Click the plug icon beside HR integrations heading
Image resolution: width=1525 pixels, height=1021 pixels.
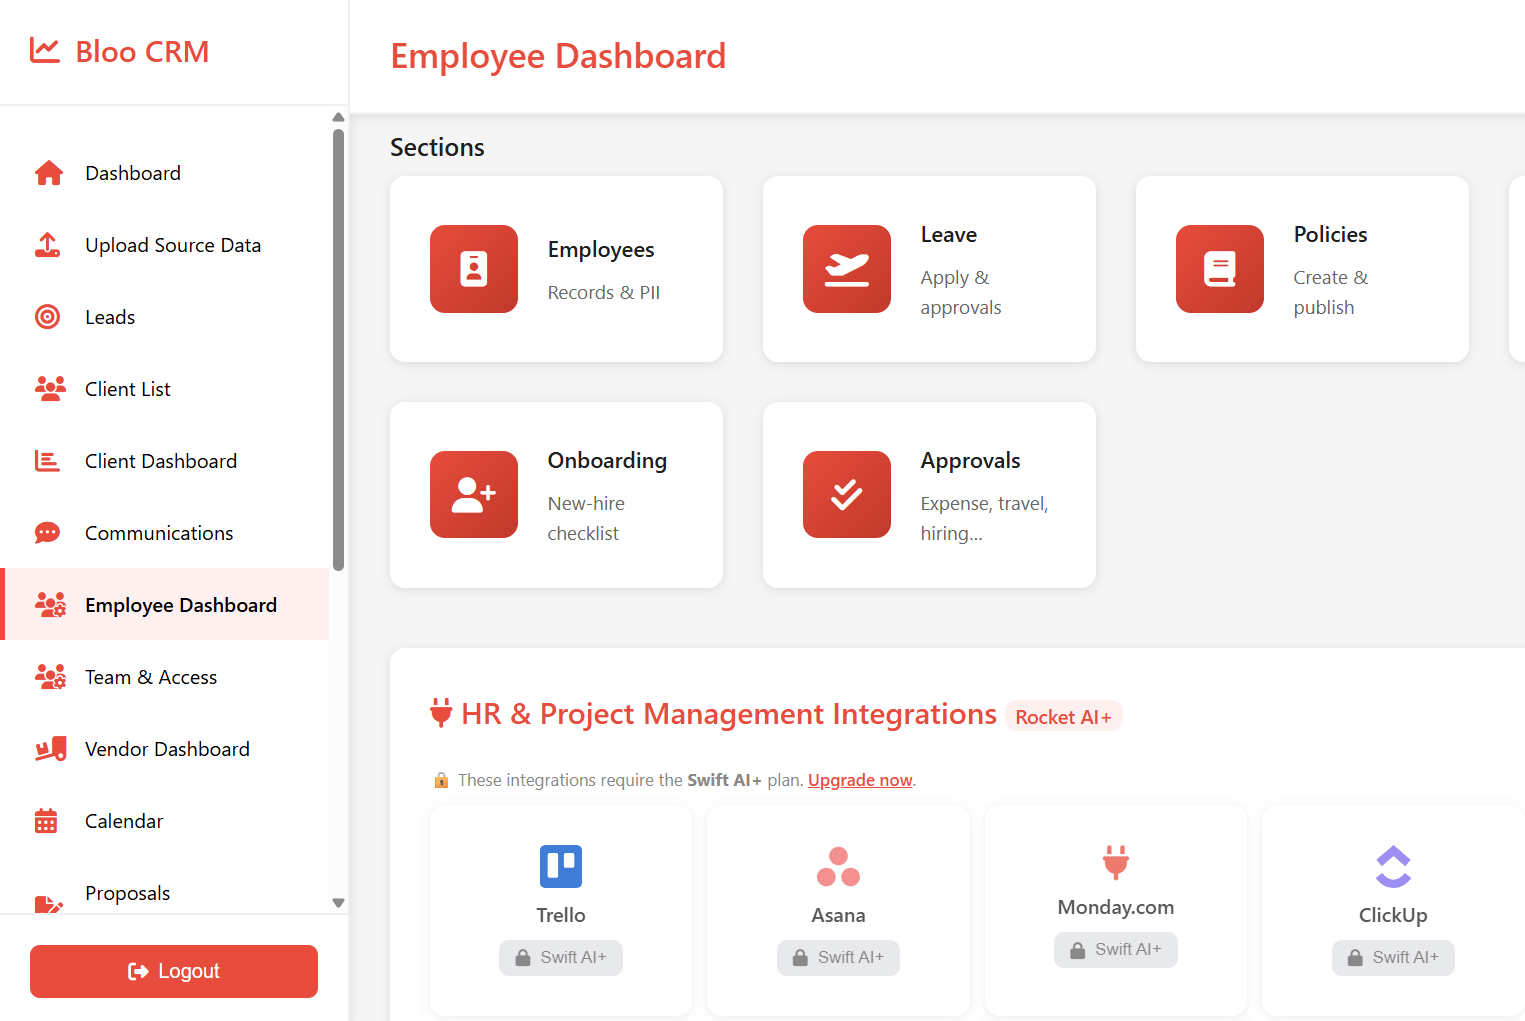[x=441, y=713]
